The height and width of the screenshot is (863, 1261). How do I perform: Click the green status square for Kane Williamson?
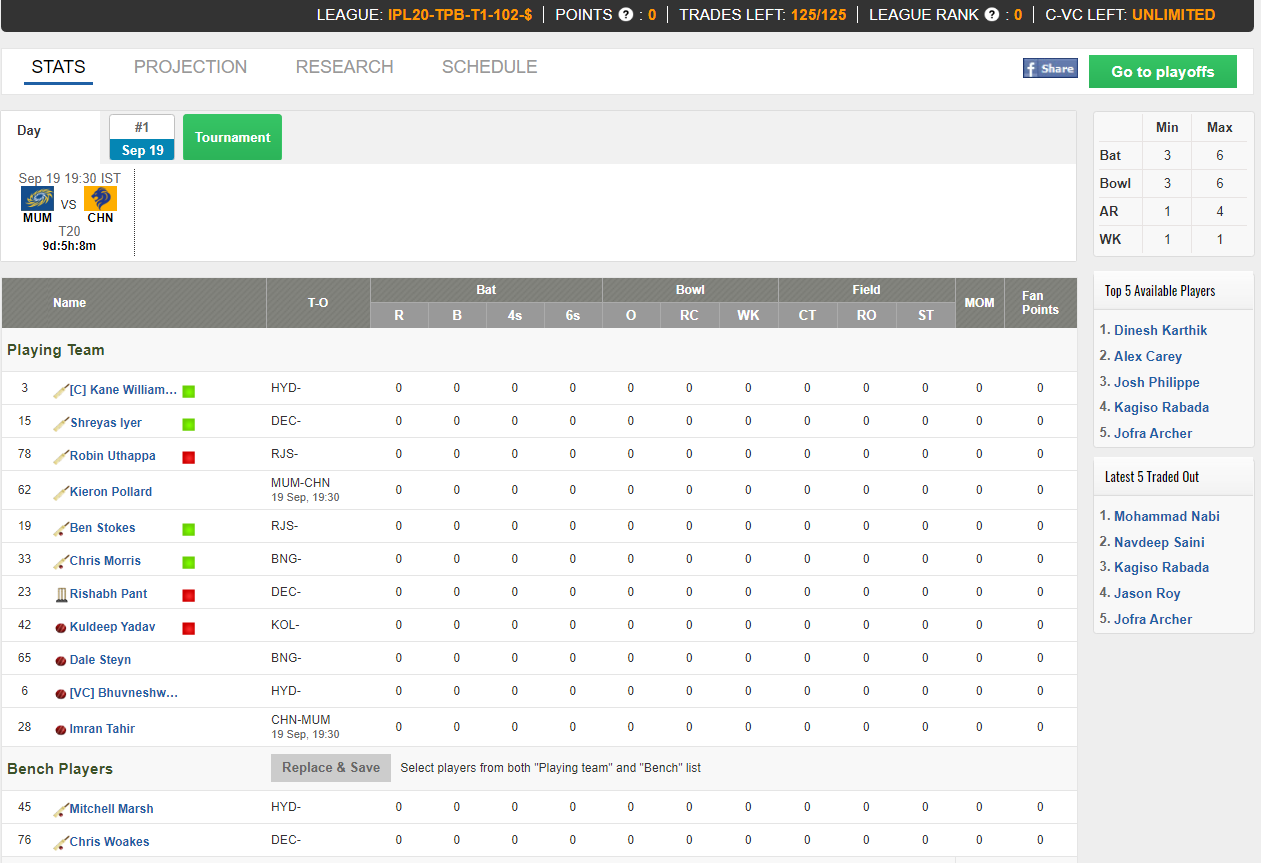188,391
